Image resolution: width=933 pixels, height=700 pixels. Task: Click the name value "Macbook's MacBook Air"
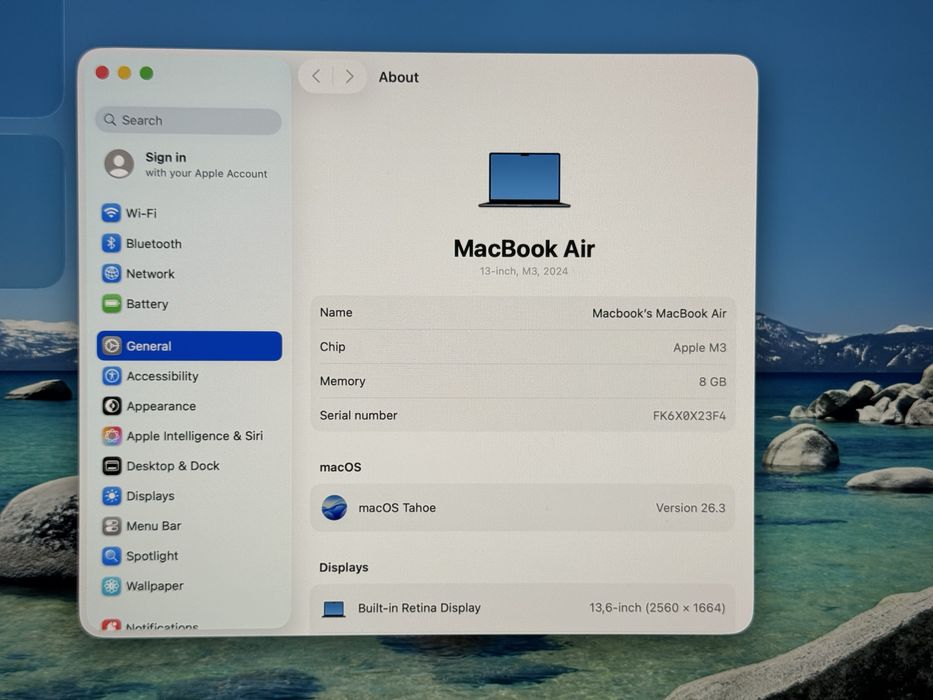(659, 314)
